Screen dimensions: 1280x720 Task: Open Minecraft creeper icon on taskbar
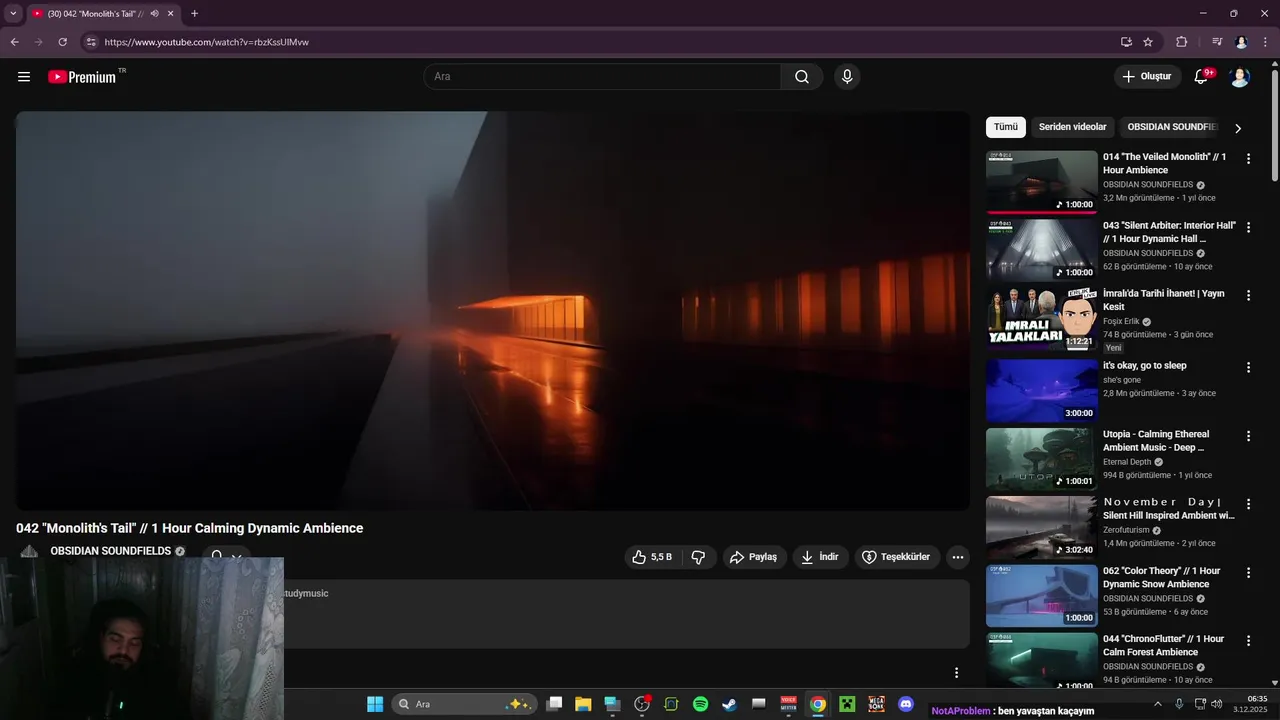[847, 704]
